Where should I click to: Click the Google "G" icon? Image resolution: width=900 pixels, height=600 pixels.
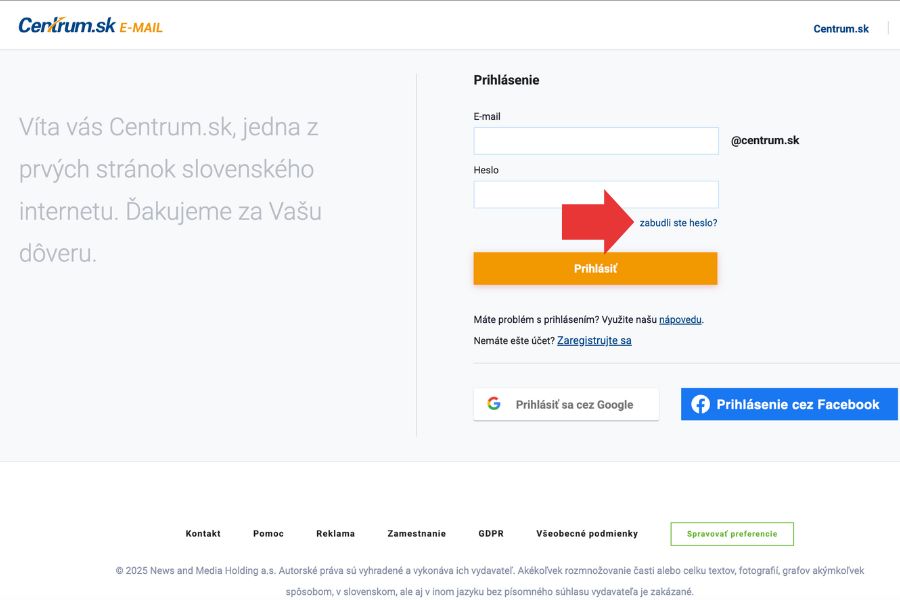(x=494, y=404)
